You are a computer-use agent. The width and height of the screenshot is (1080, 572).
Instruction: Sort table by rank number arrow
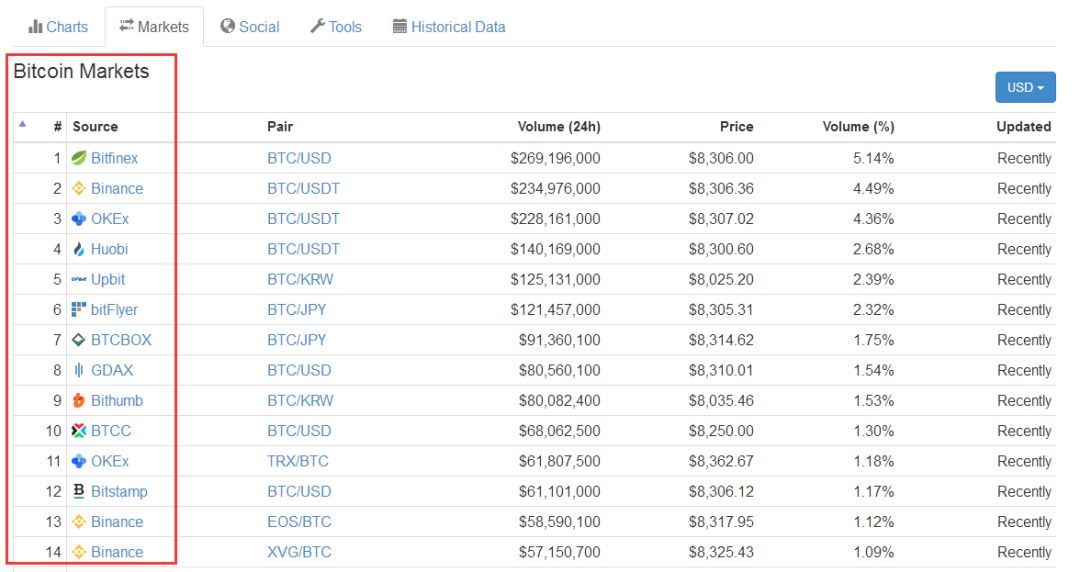[x=23, y=125]
